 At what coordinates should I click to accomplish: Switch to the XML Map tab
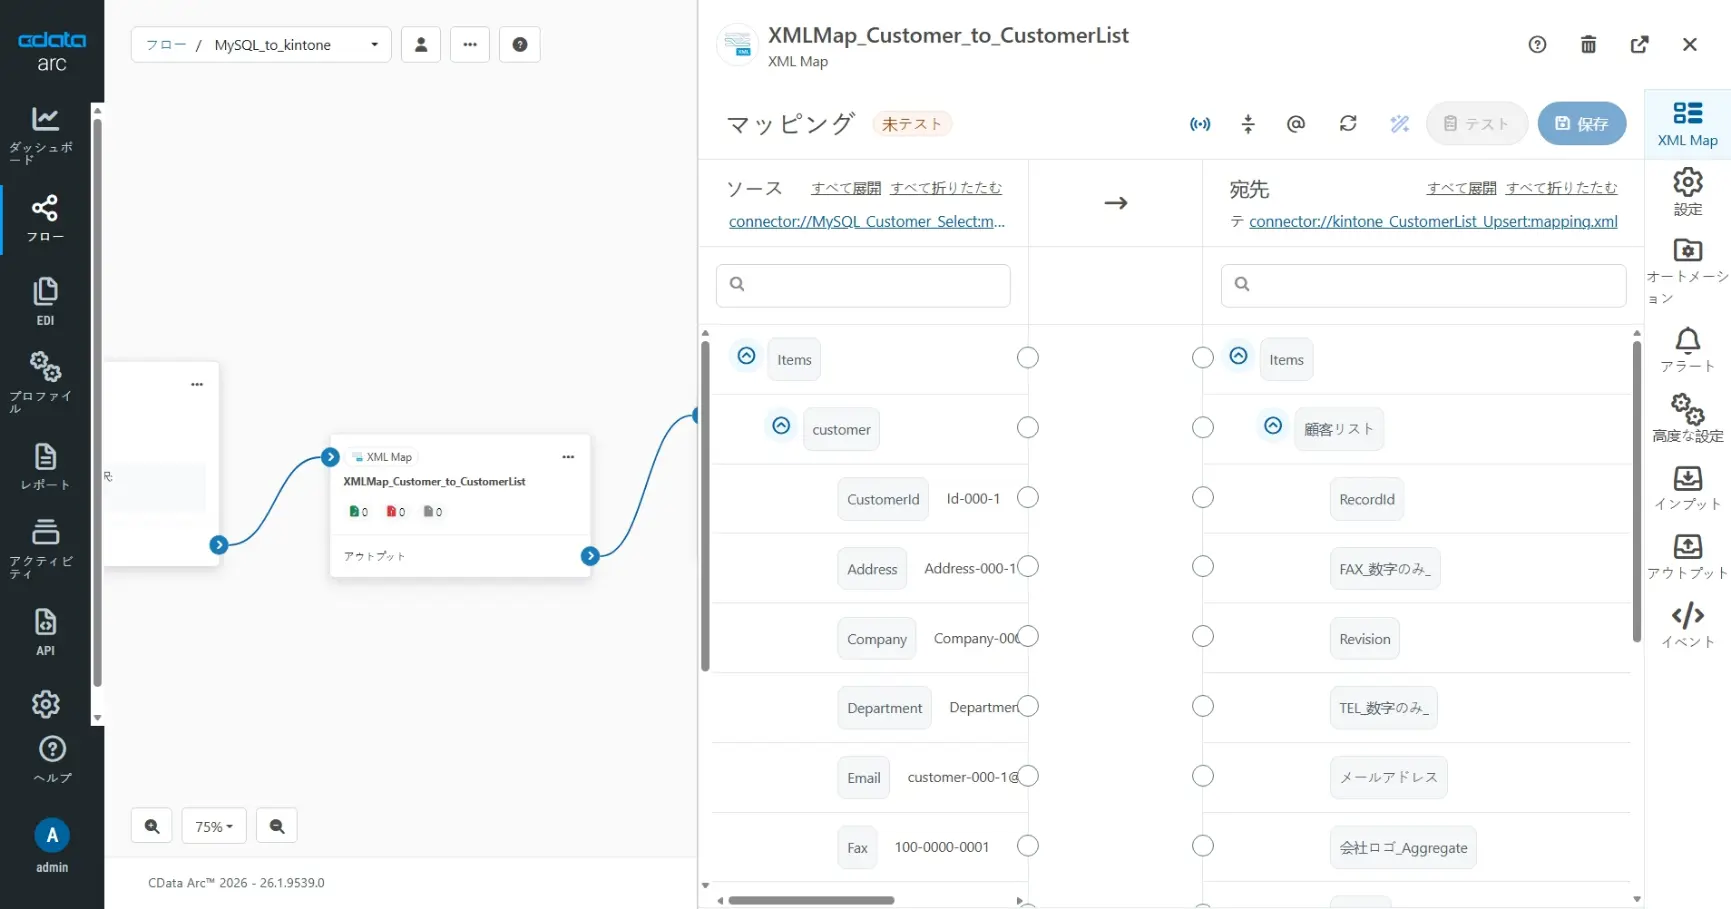pyautogui.click(x=1688, y=123)
